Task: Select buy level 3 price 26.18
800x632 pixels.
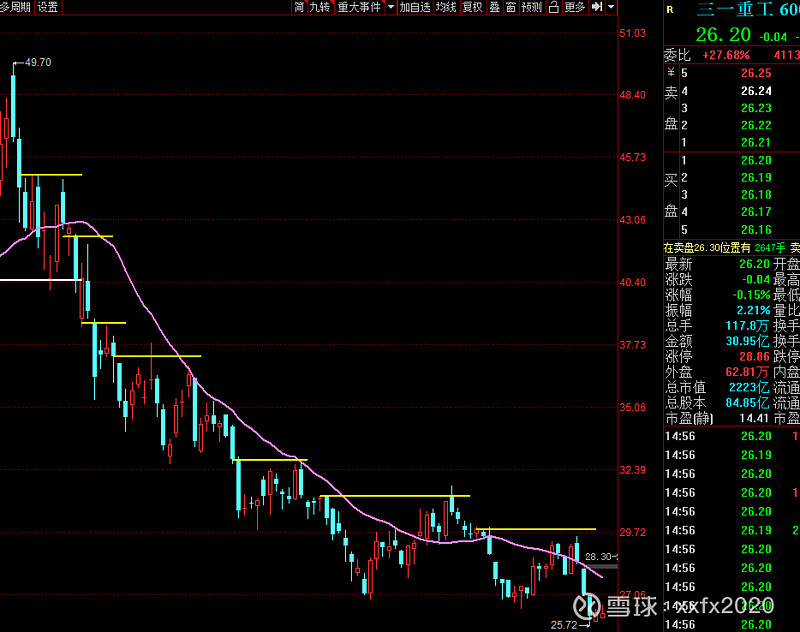Action: [756, 195]
